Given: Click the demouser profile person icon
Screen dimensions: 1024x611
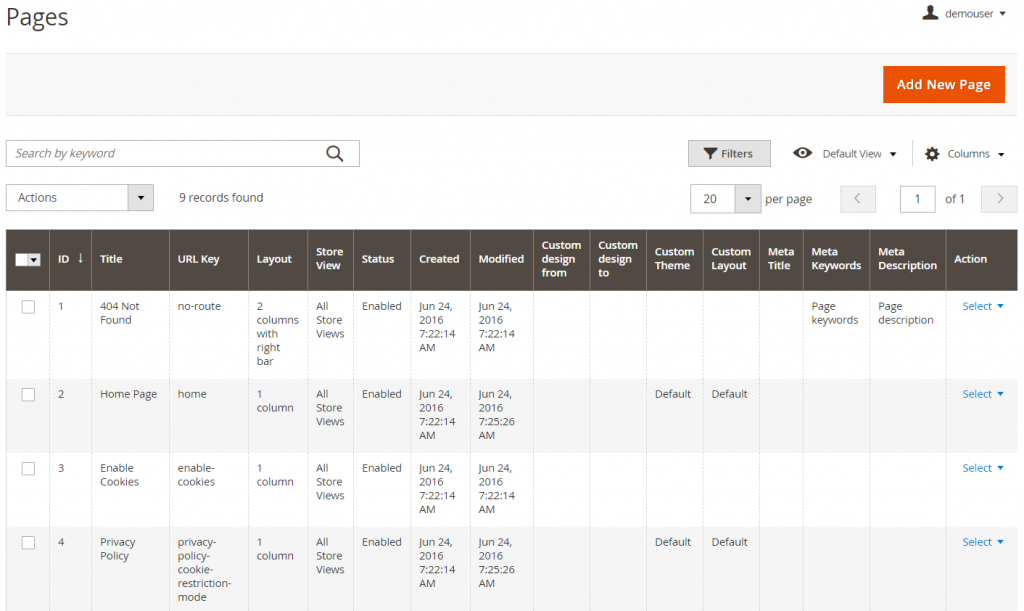Looking at the screenshot, I should pos(931,13).
